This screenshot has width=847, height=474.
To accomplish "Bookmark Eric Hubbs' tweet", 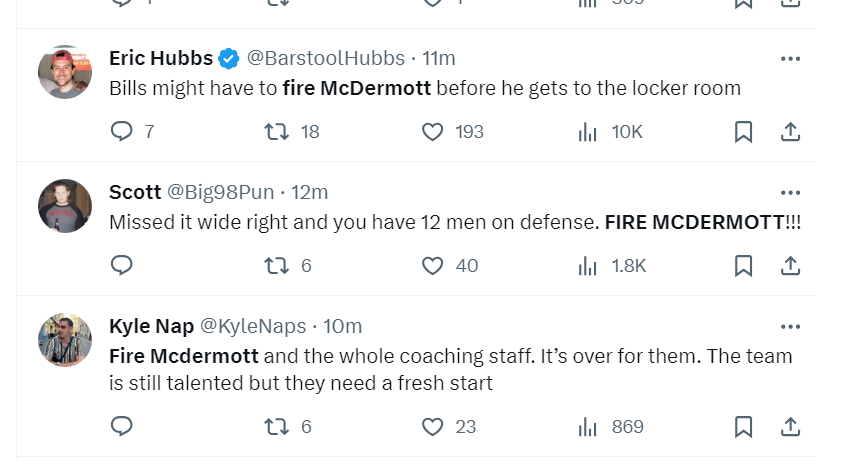I will coord(743,132).
